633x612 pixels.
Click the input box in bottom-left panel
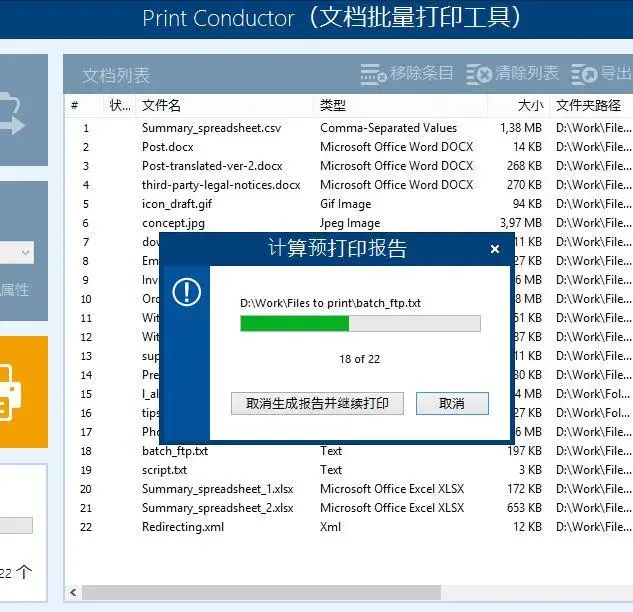point(16,525)
